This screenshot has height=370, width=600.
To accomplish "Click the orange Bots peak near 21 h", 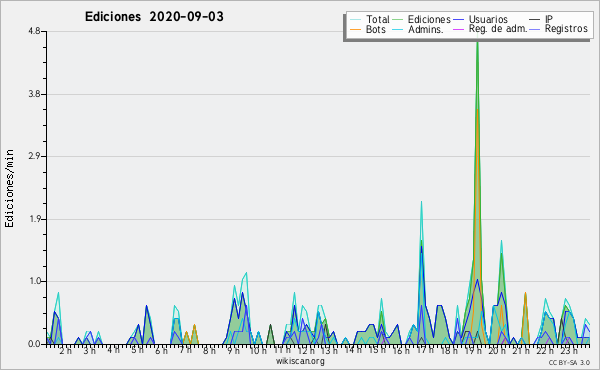I will [525, 294].
